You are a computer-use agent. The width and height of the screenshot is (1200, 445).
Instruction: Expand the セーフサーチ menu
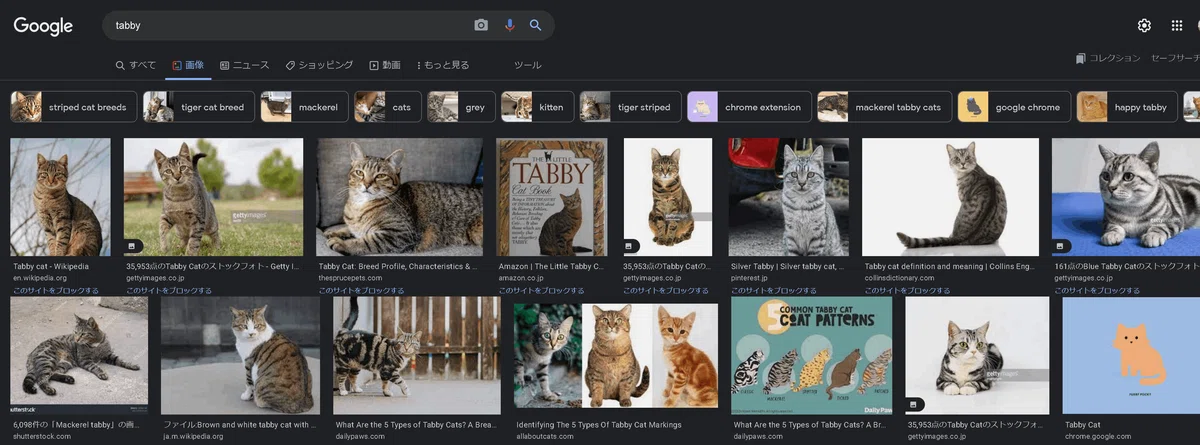pos(1175,59)
